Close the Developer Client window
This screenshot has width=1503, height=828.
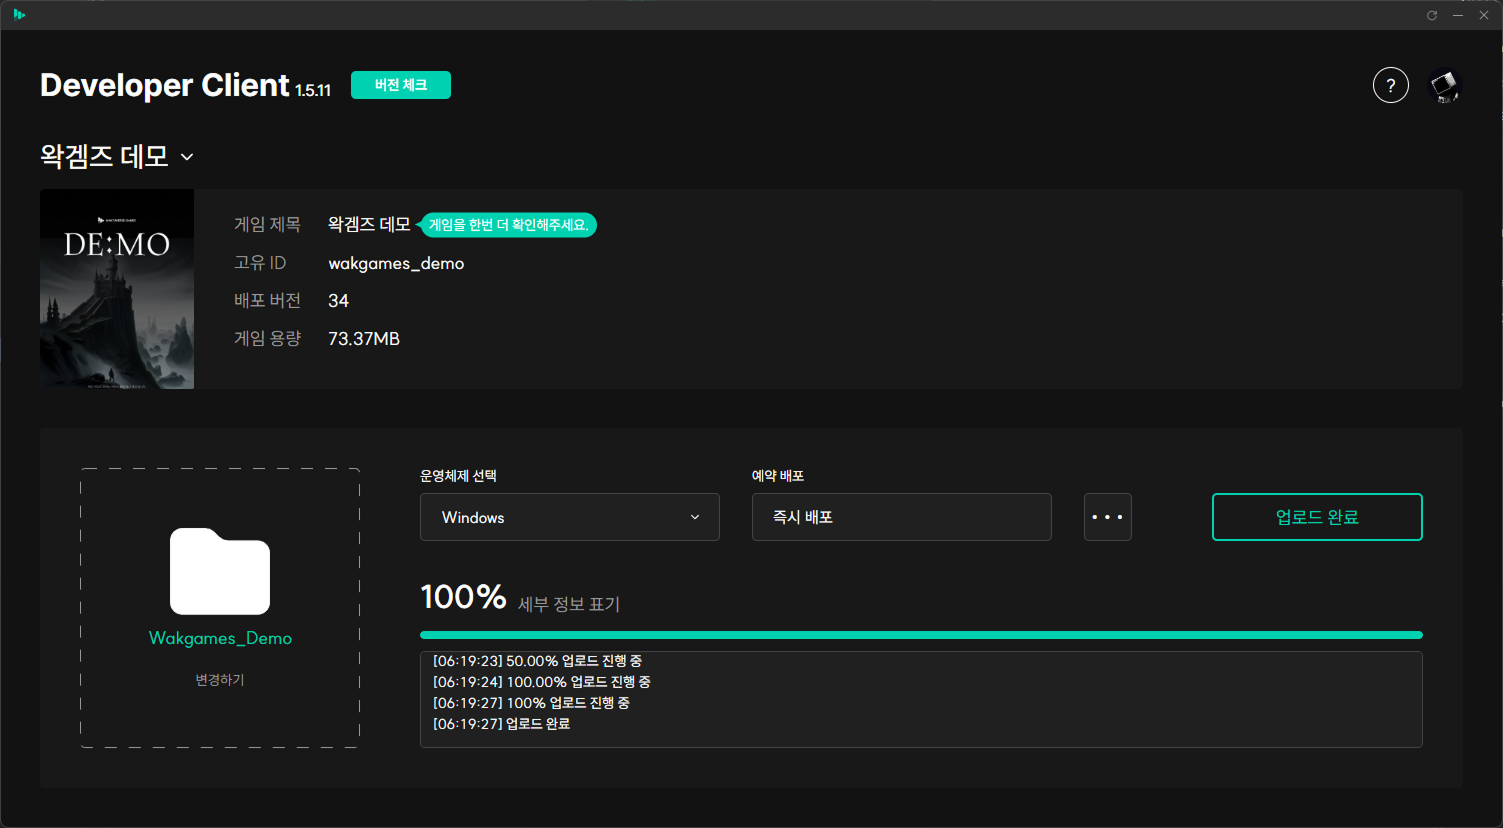pyautogui.click(x=1484, y=15)
